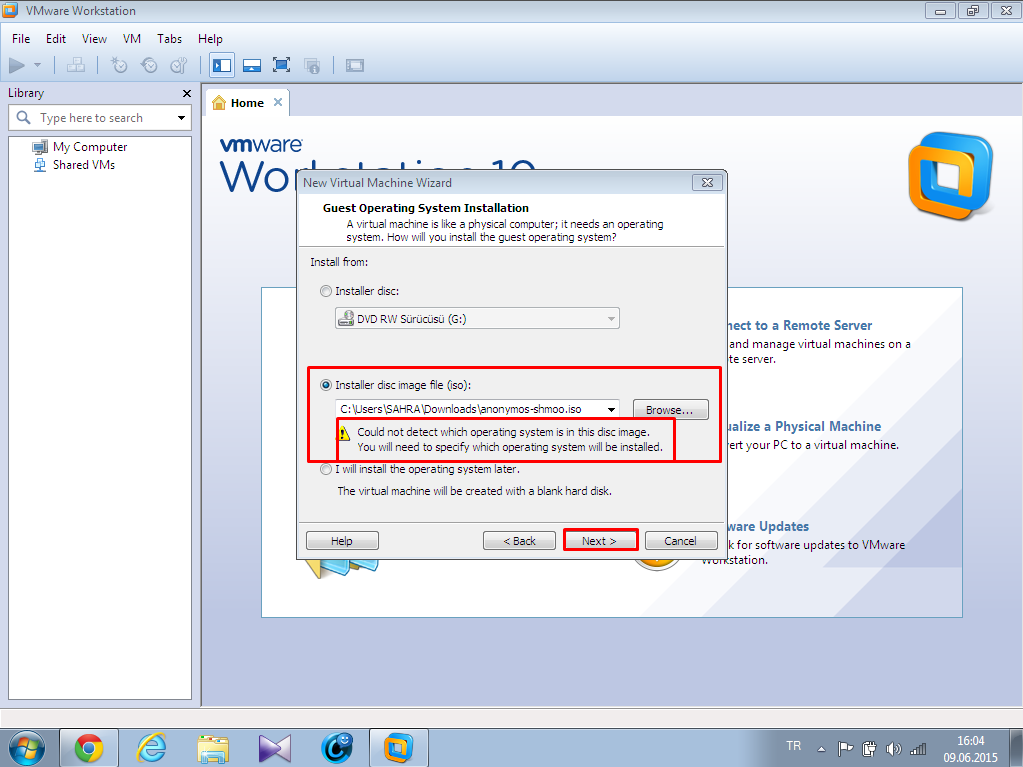Click the Software Updates link
This screenshot has height=767, width=1023.
(768, 526)
